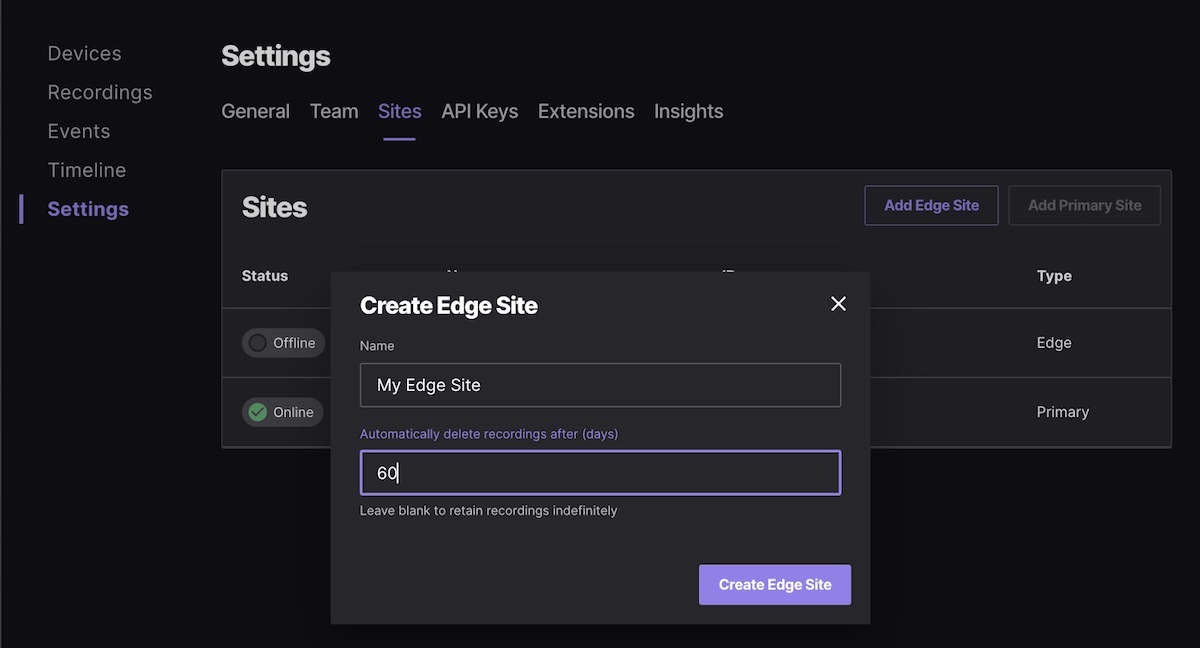Click the Status column header
Screen dimensions: 1200x648
(264, 275)
